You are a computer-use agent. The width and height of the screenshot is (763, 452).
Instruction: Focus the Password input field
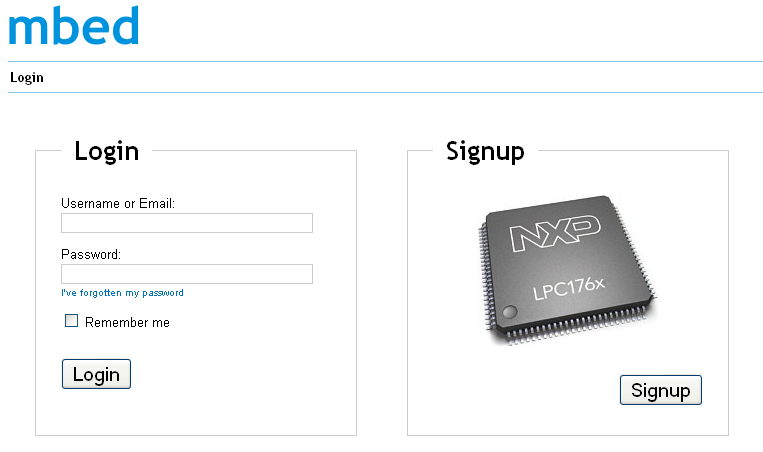coord(187,274)
